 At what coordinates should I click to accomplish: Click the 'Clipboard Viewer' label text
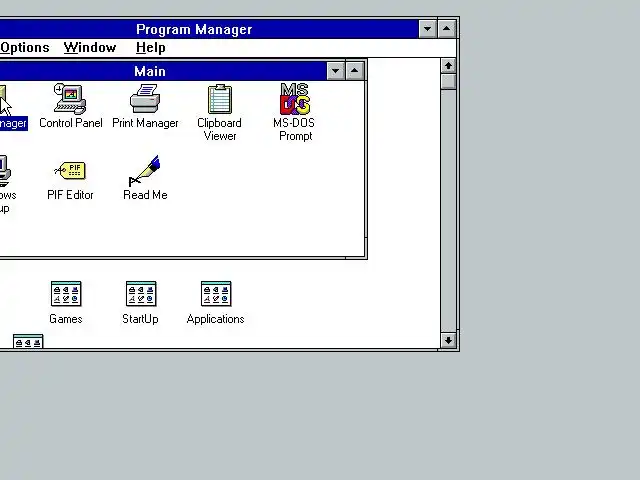(x=220, y=129)
